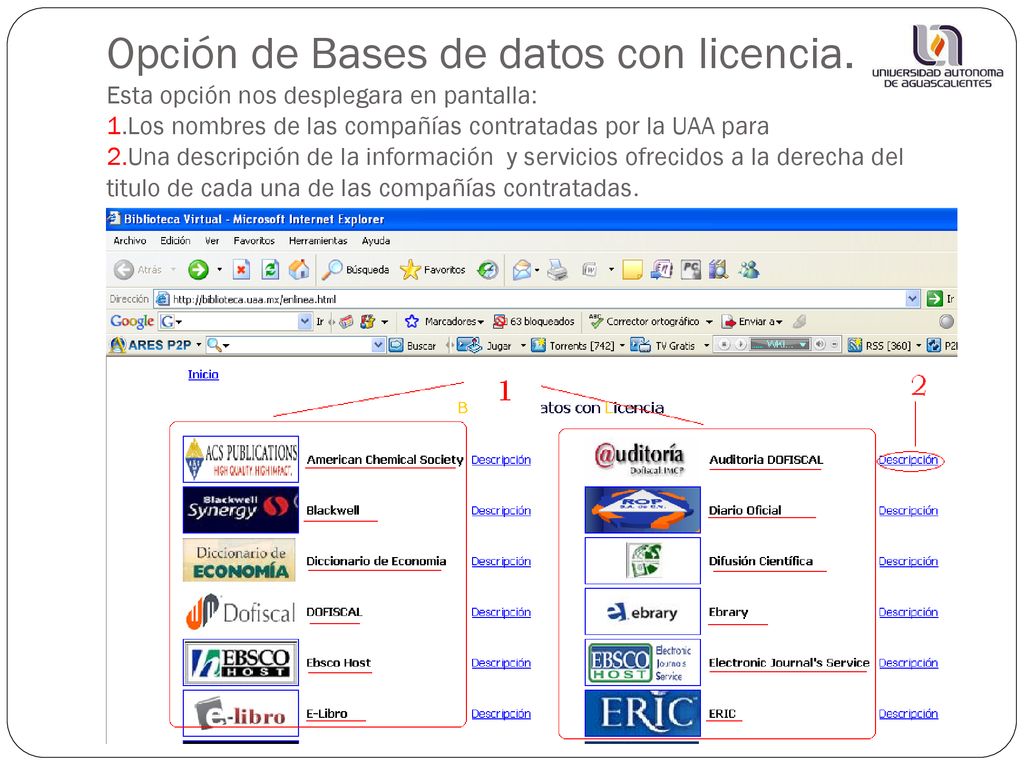The image size is (1024, 768).
Task: Click the Refresh page icon
Action: pos(270,269)
